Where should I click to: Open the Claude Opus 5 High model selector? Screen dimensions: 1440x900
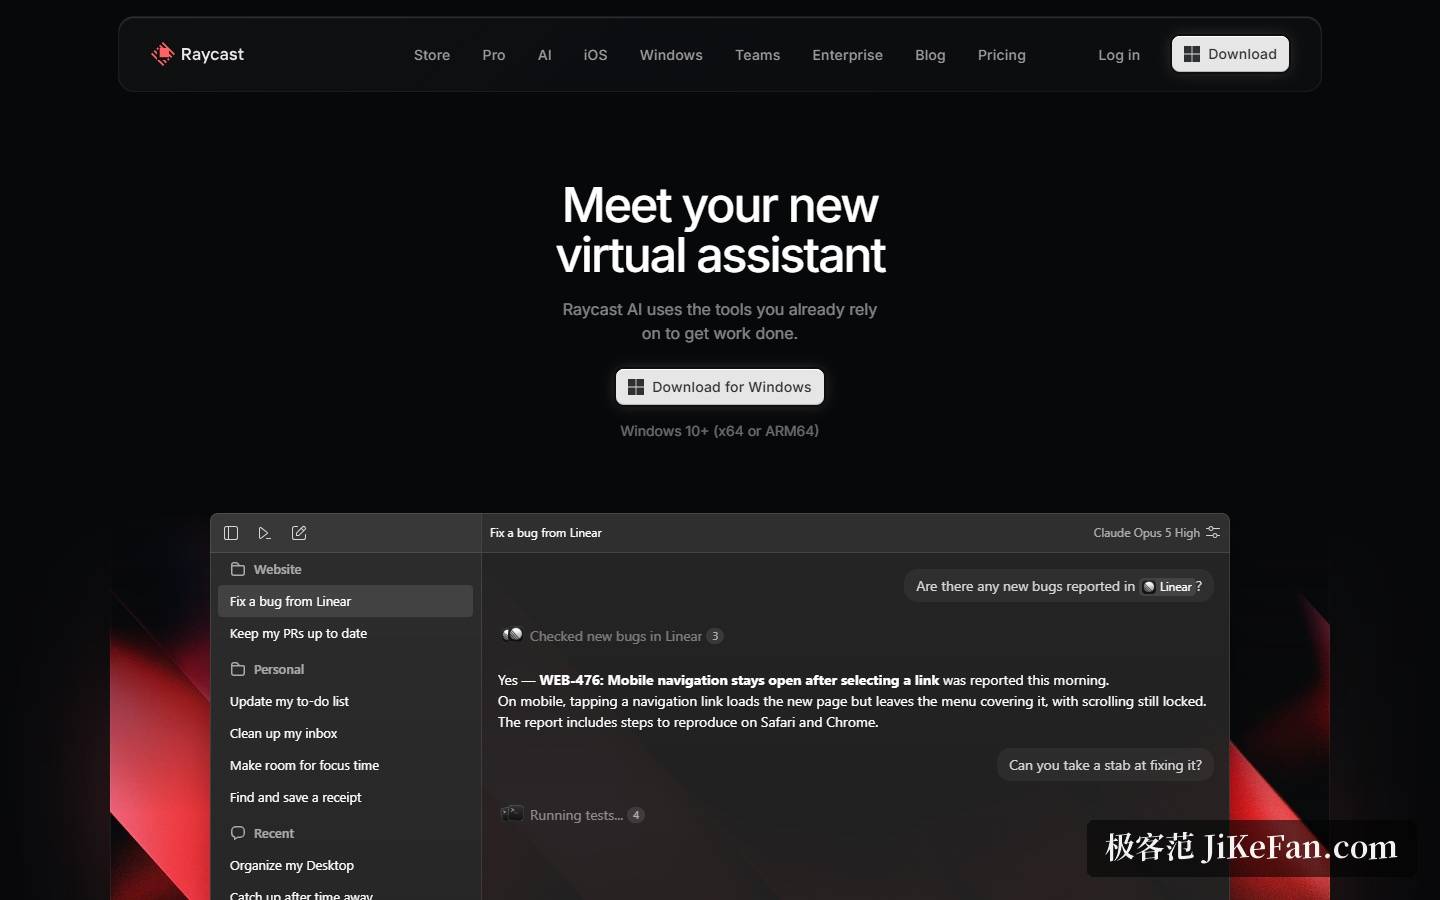pos(1146,533)
